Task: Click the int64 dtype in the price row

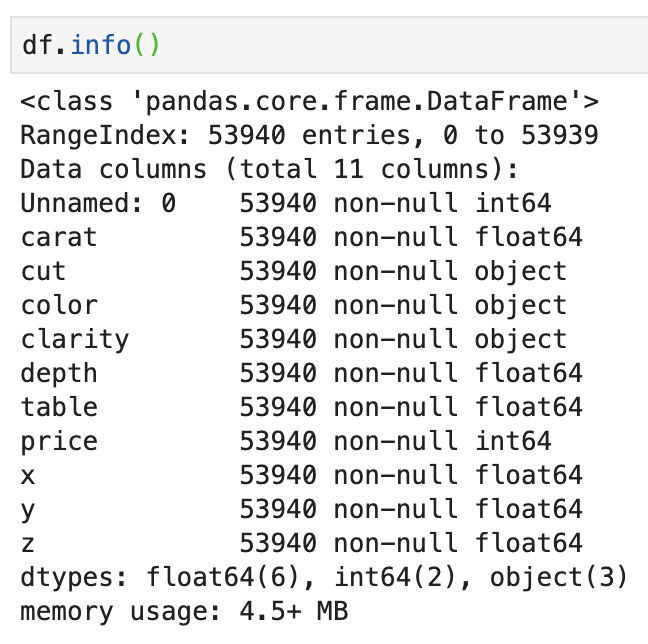Action: 513,441
